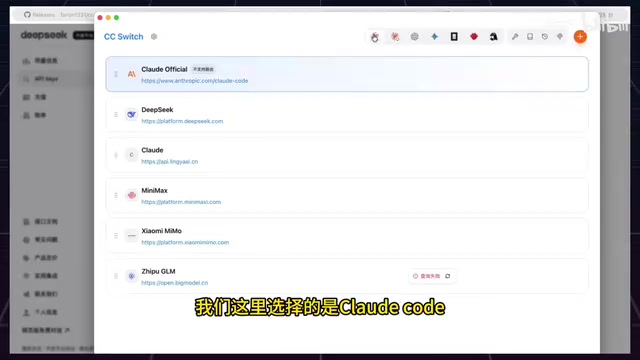Viewport: 640px width, 360px height.
Task: Click the DeepSeek whale logo
Action: pyautogui.click(x=131, y=115)
